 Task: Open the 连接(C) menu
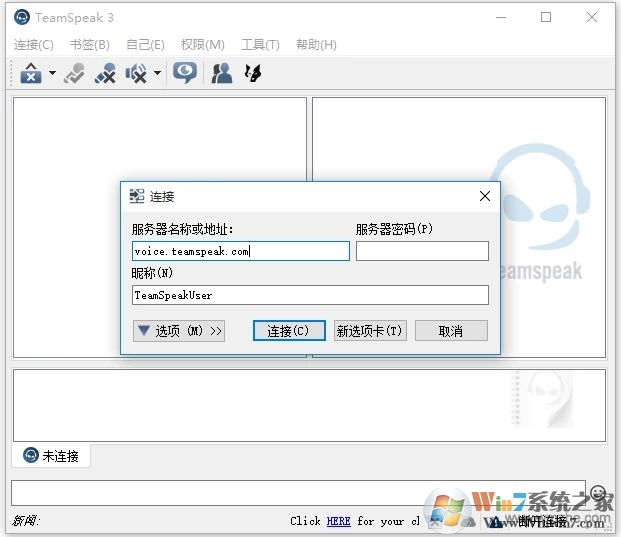[34, 44]
